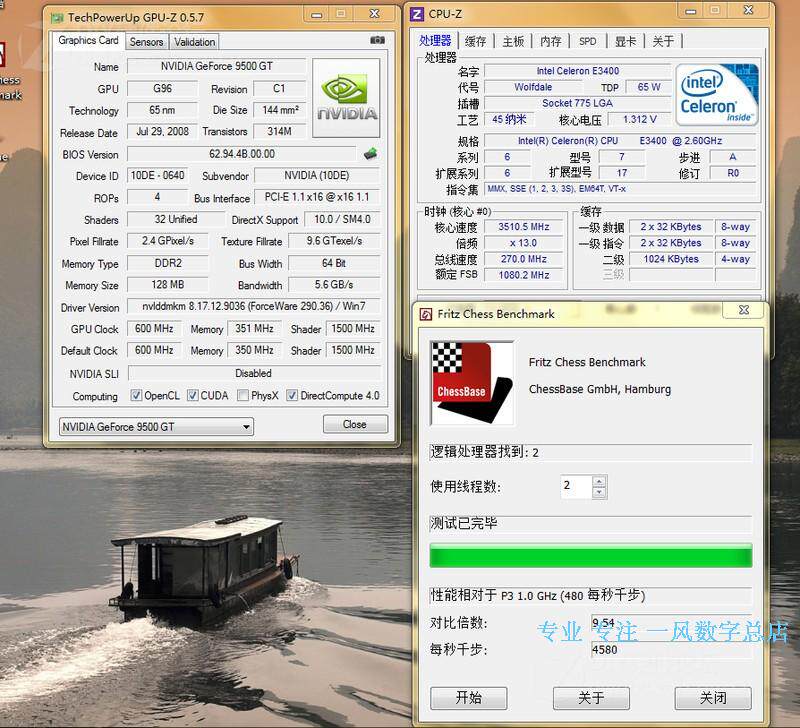This screenshot has height=728, width=800.
Task: Click the Close button in GPU-Z
Action: [x=355, y=424]
